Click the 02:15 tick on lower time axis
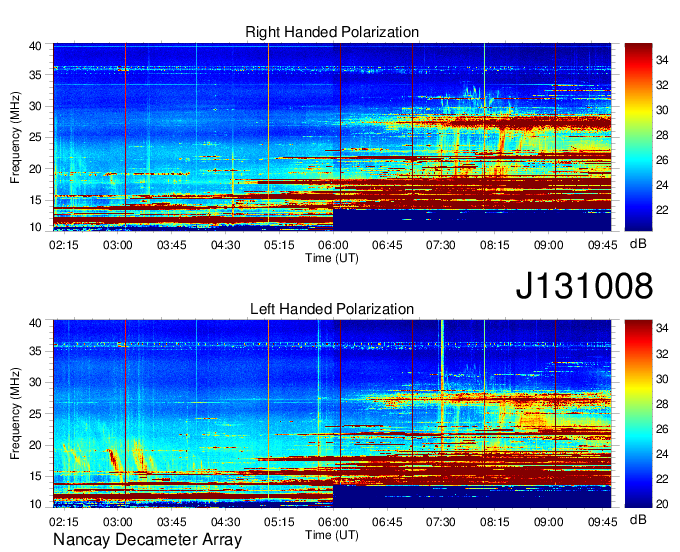680x552 pixels. pos(64,522)
